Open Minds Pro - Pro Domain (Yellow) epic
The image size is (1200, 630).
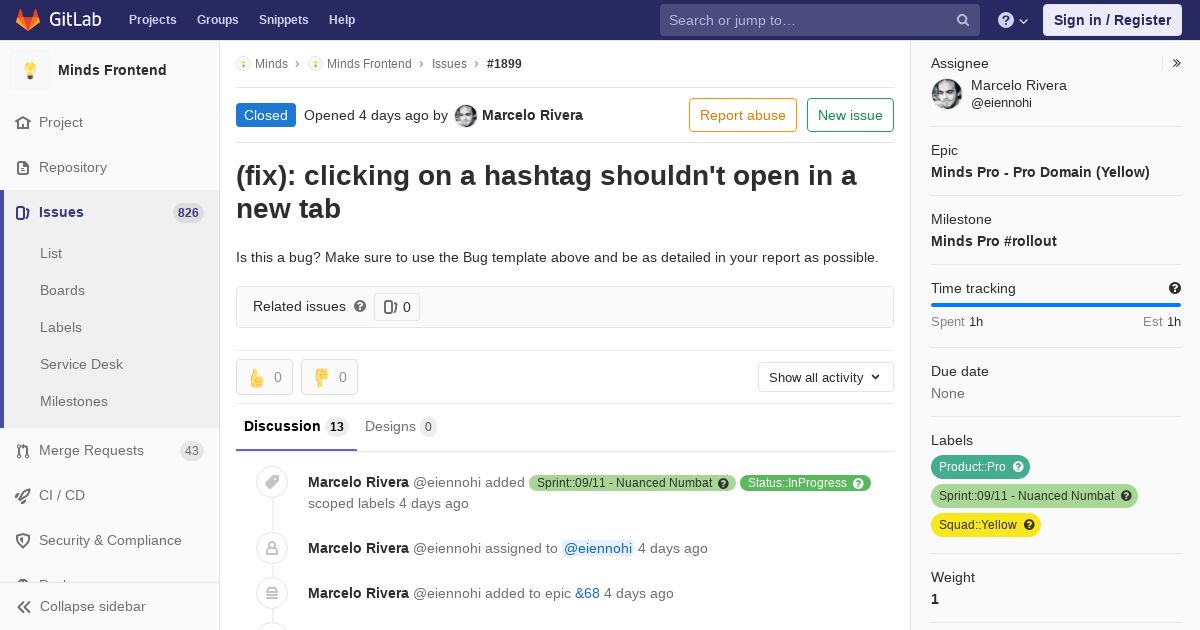(x=1040, y=172)
